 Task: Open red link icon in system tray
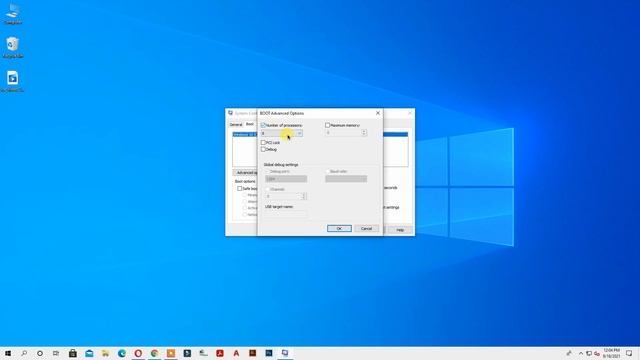pos(597,353)
